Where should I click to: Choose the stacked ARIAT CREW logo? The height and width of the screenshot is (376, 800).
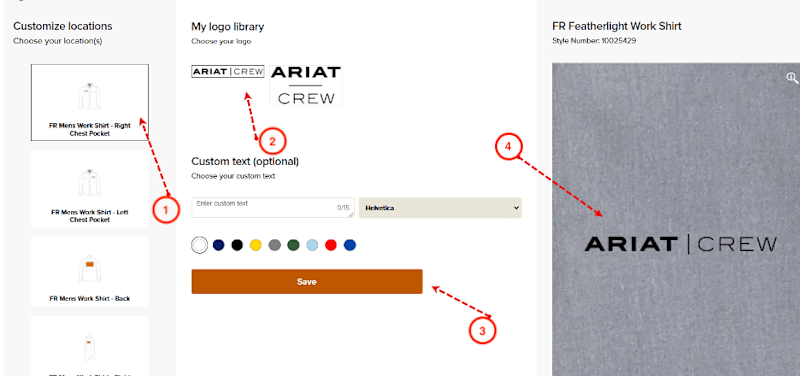[306, 85]
